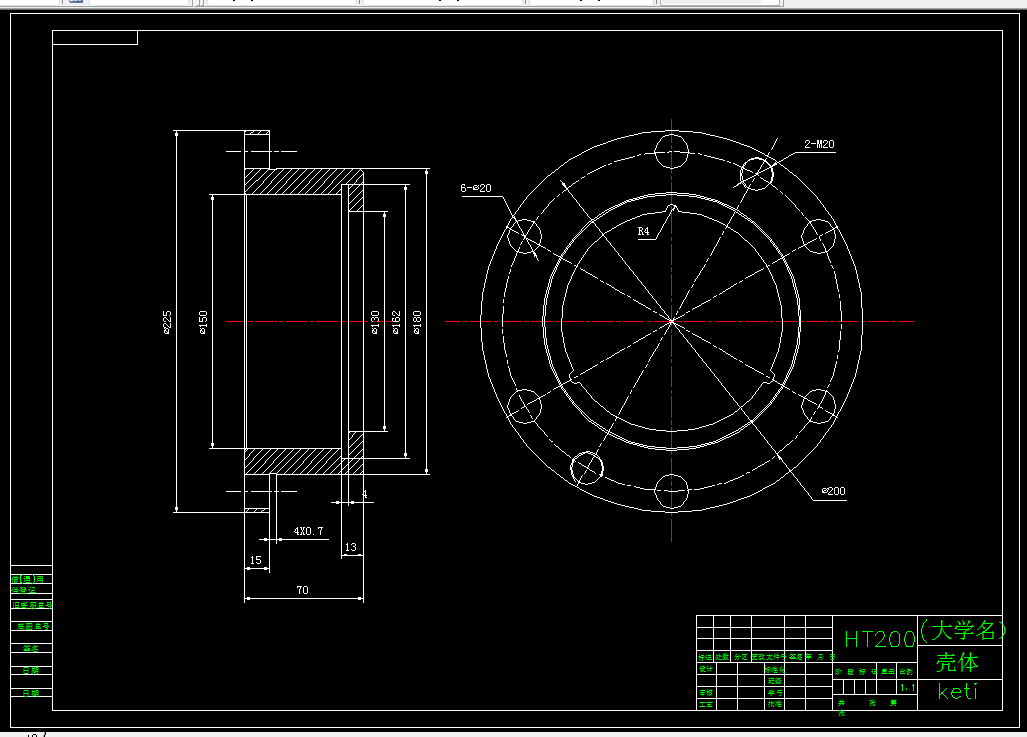Viewport: 1027px width, 737px height.
Task: Select the R4 notch at top of bore
Action: click(x=671, y=210)
